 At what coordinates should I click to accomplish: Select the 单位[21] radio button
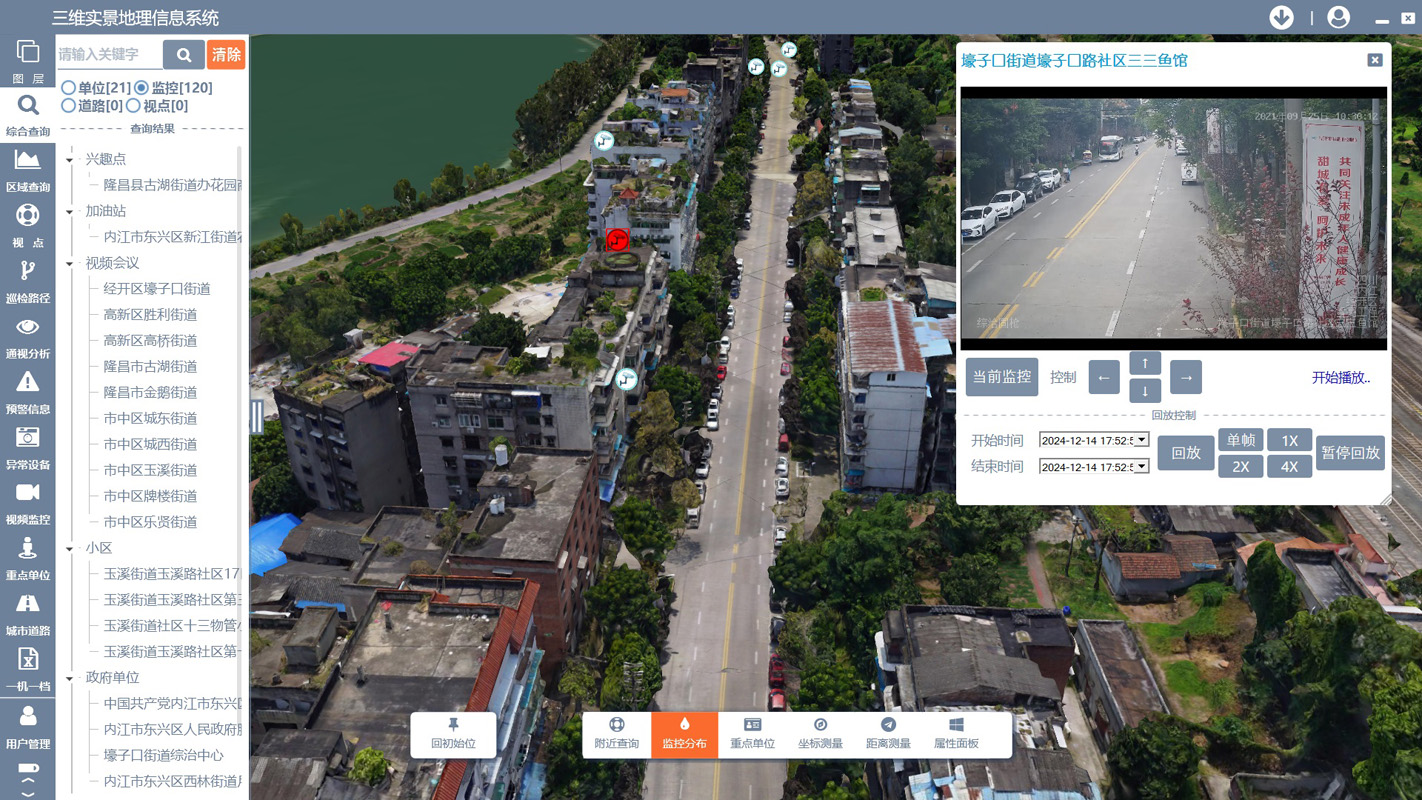68,88
